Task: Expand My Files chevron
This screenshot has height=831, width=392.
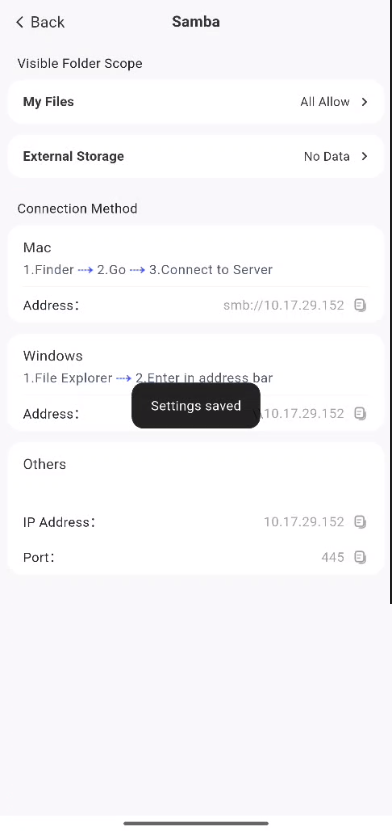Action: point(364,102)
